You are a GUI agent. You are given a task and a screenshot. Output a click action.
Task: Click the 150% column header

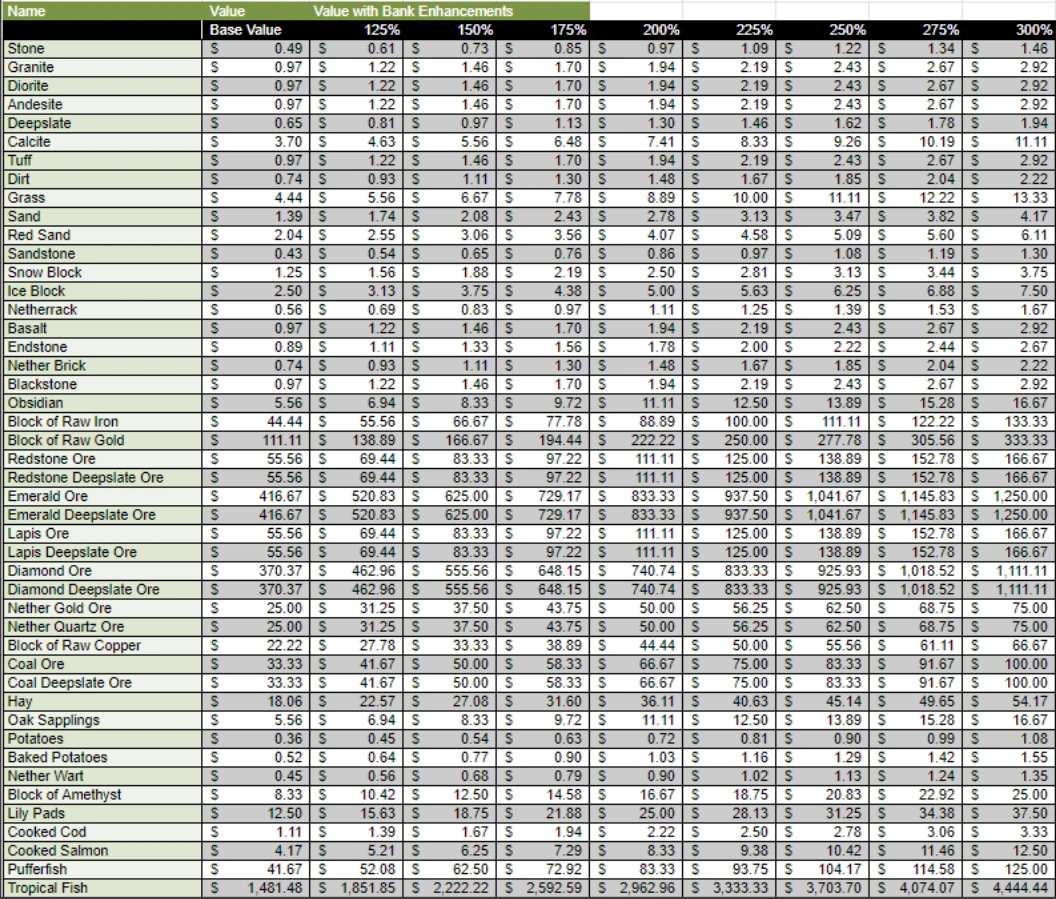tap(450, 30)
